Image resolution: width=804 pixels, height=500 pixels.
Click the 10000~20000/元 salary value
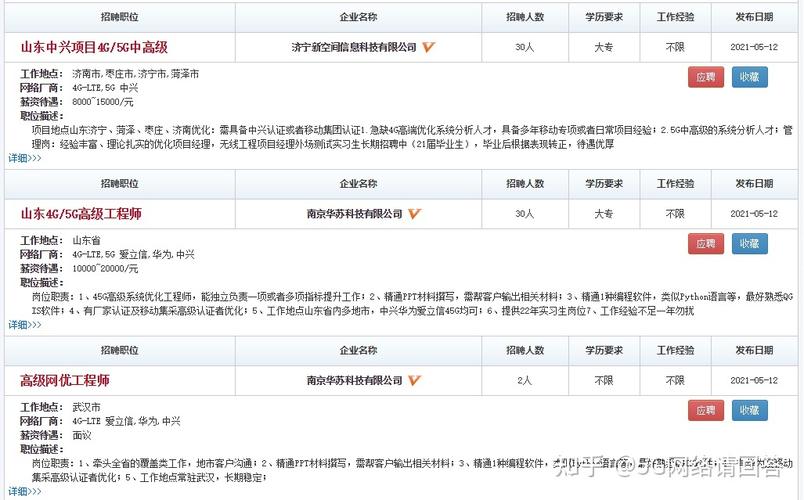click(105, 269)
